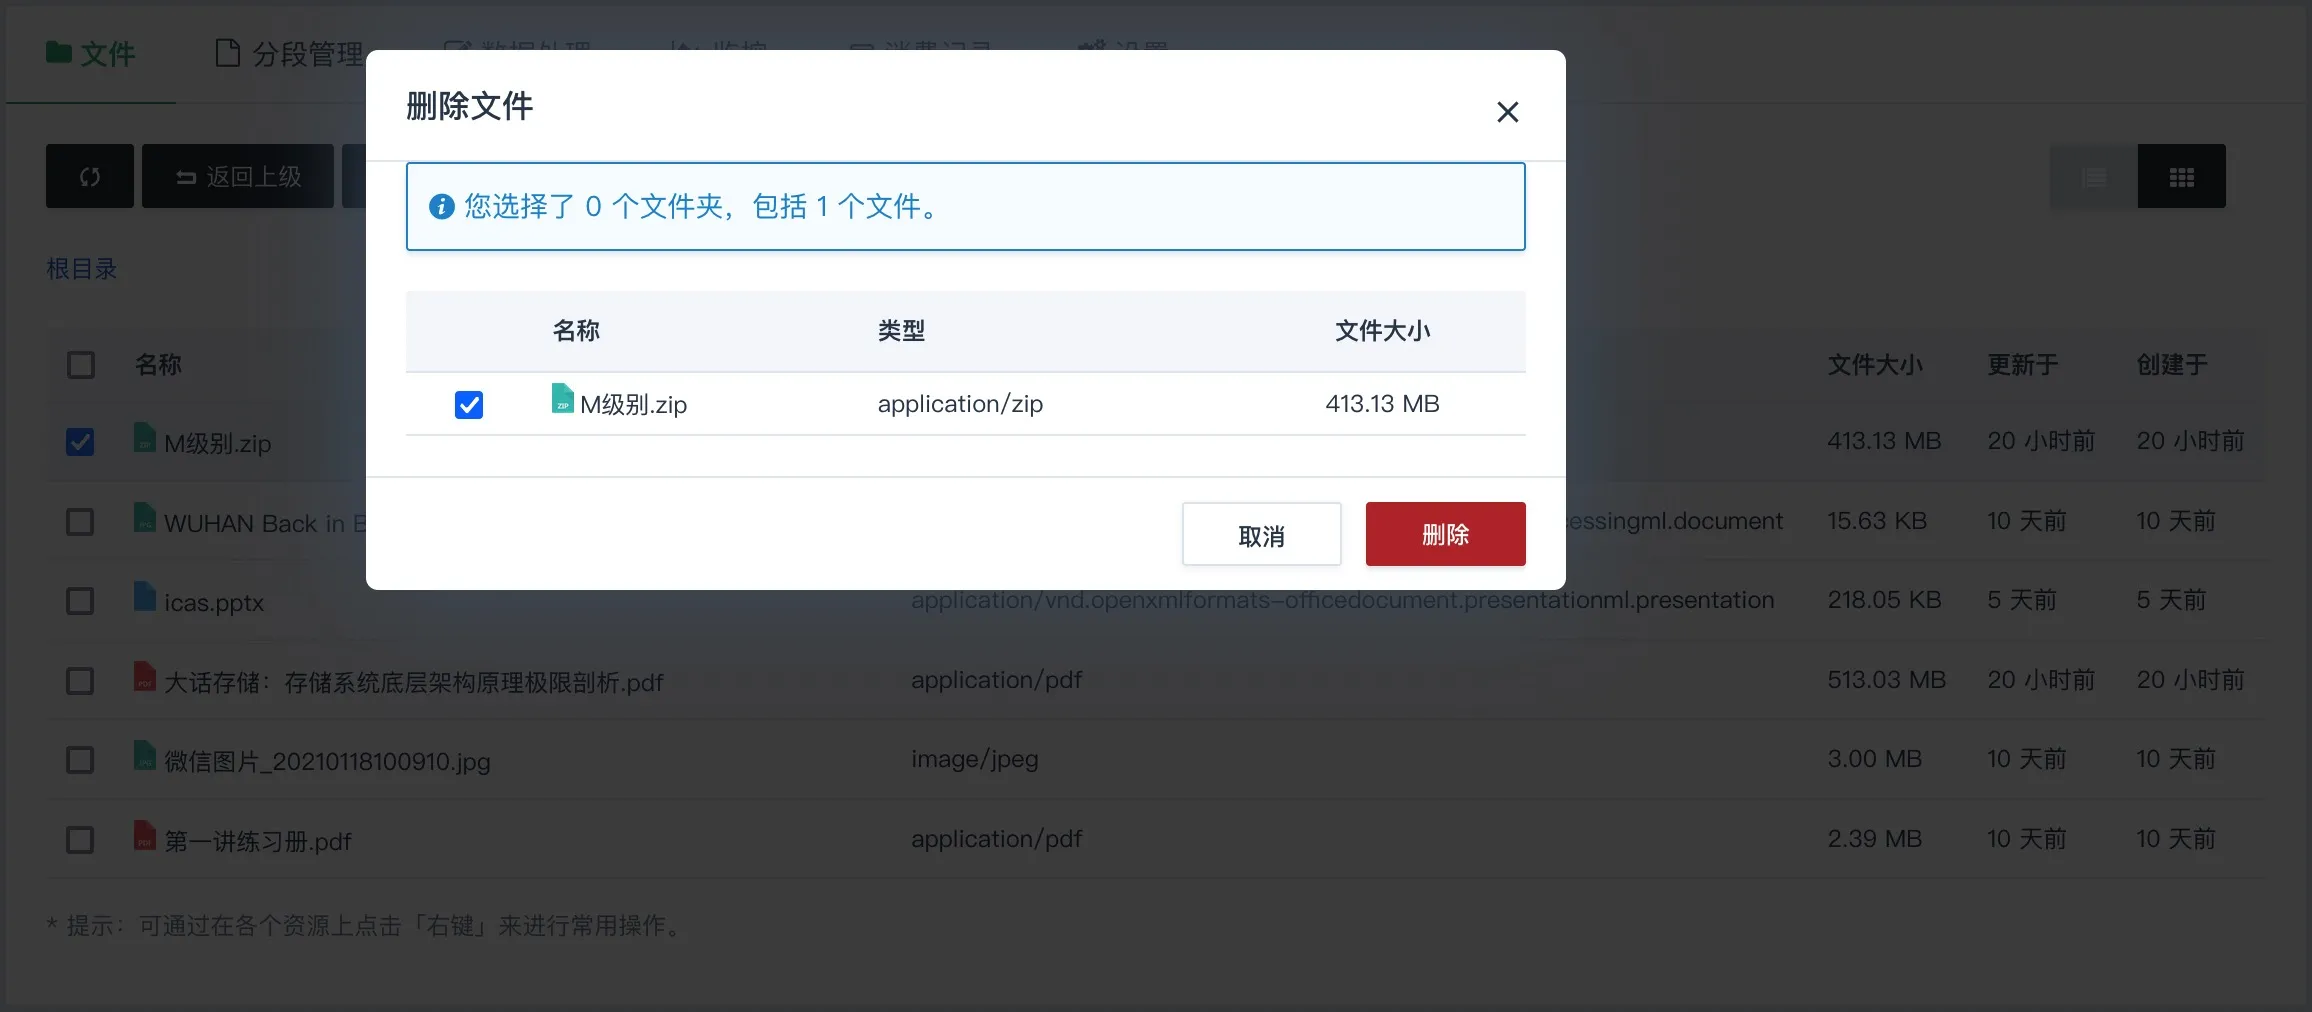2312x1012 pixels.
Task: Click the 返回上级 button
Action: [238, 176]
